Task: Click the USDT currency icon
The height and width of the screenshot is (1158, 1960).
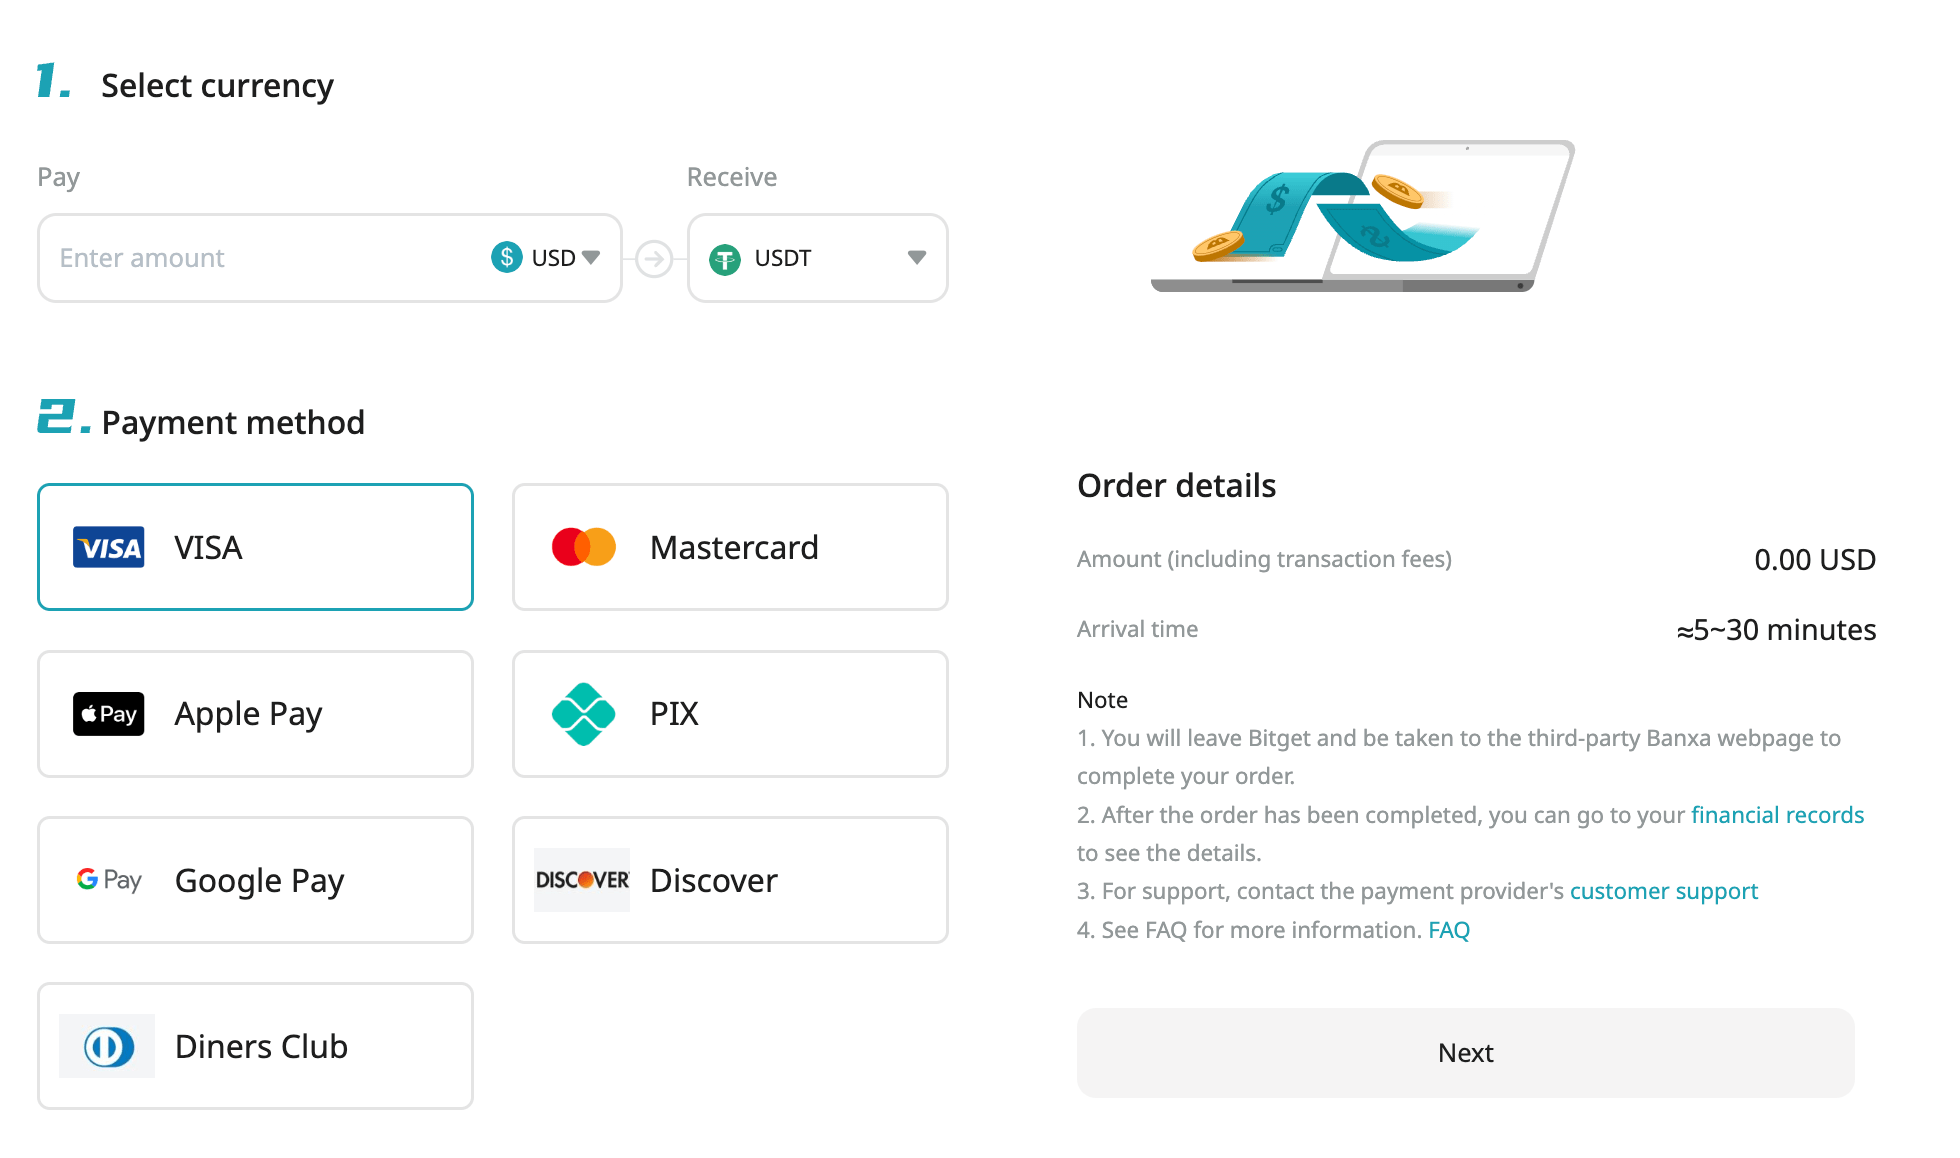Action: 724,256
